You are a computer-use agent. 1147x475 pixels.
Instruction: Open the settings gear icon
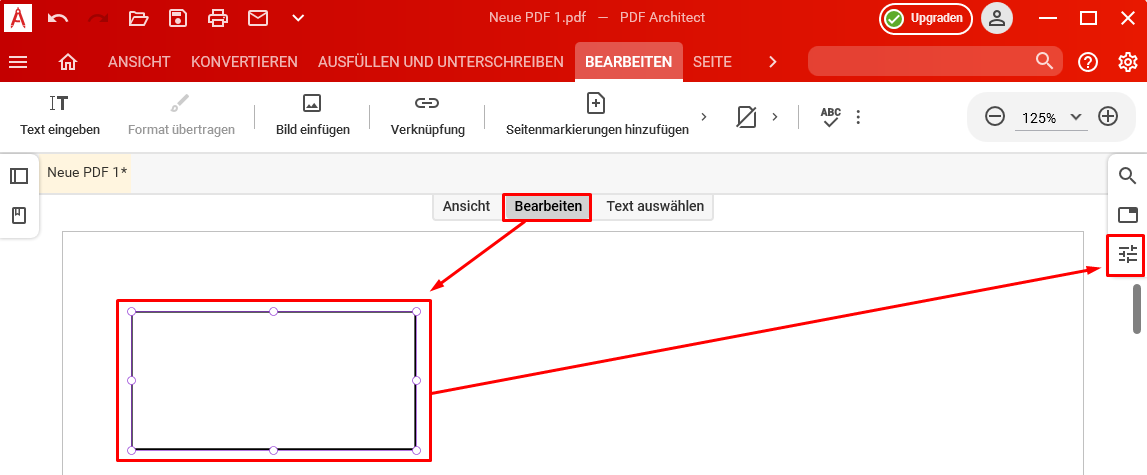point(1128,62)
